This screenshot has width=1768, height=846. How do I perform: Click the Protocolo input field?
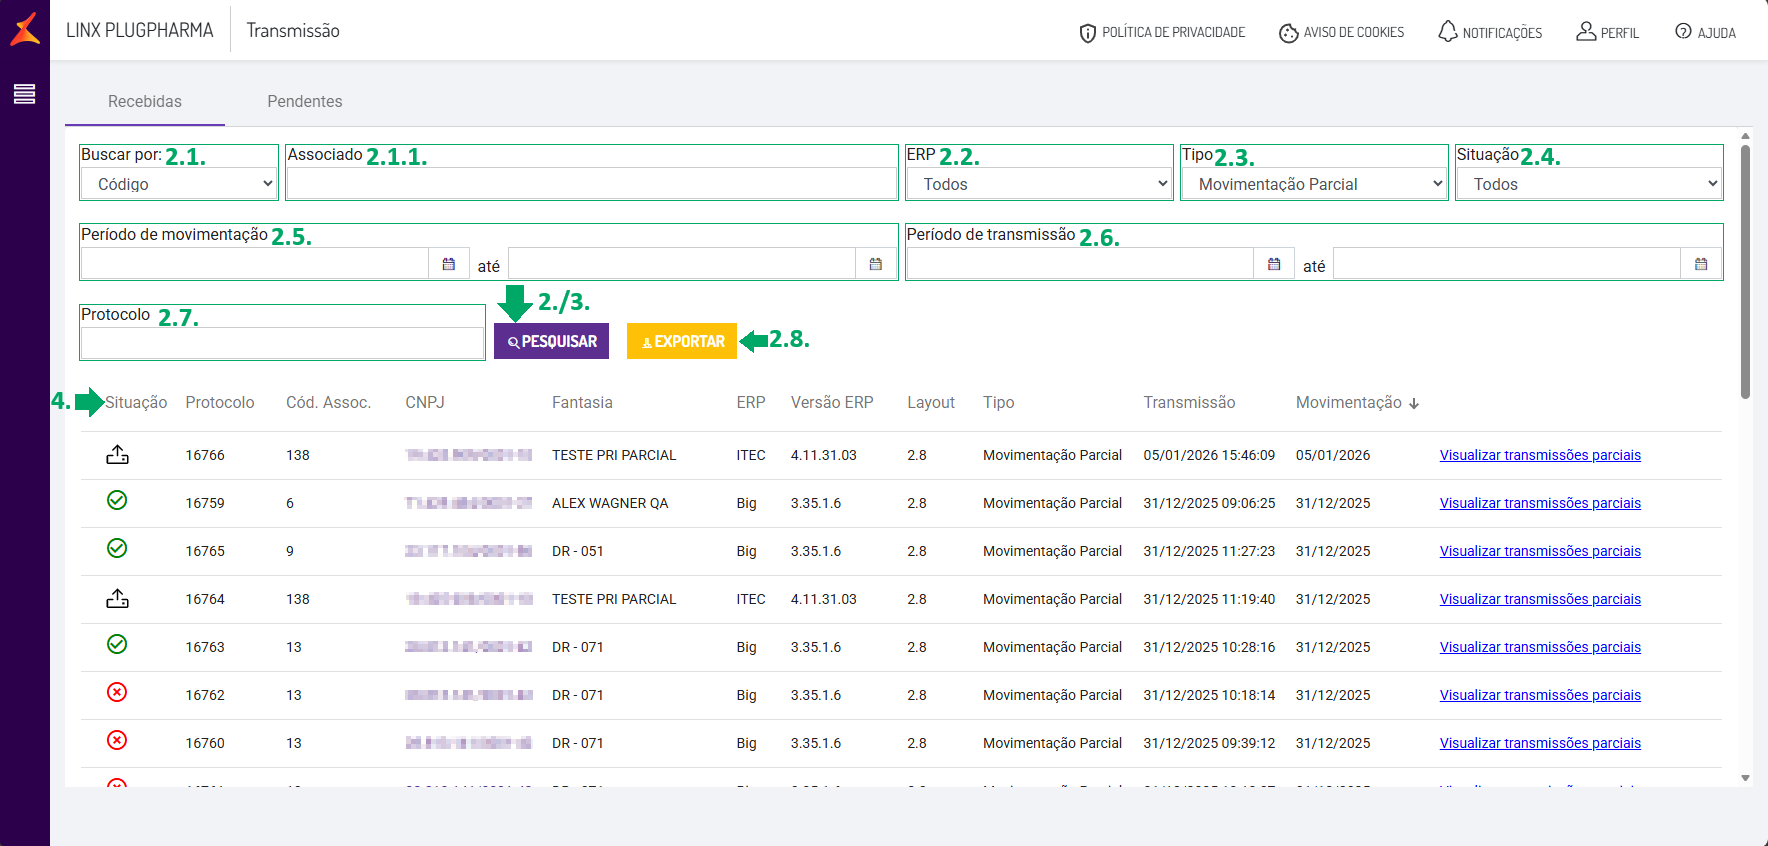pyautogui.click(x=282, y=343)
